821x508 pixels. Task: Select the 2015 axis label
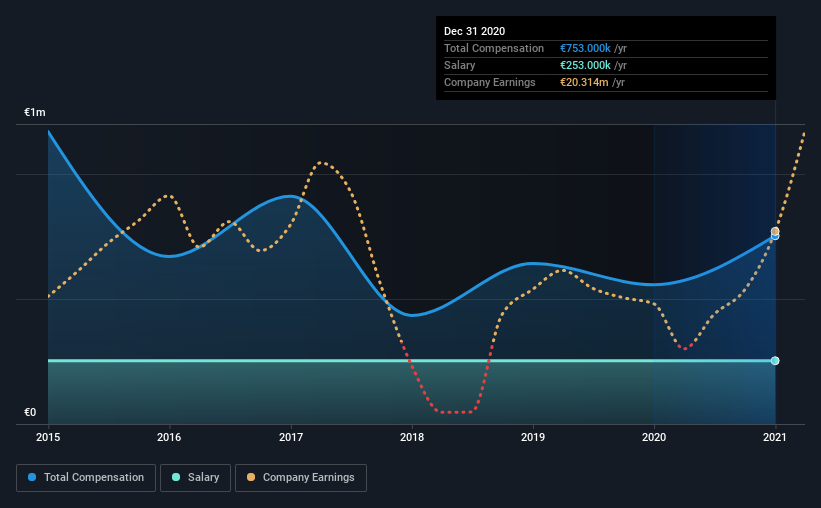coord(48,437)
